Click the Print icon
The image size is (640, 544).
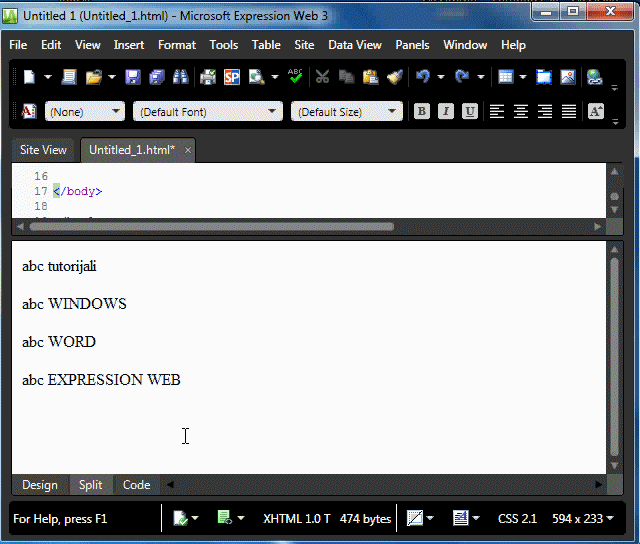click(x=208, y=77)
